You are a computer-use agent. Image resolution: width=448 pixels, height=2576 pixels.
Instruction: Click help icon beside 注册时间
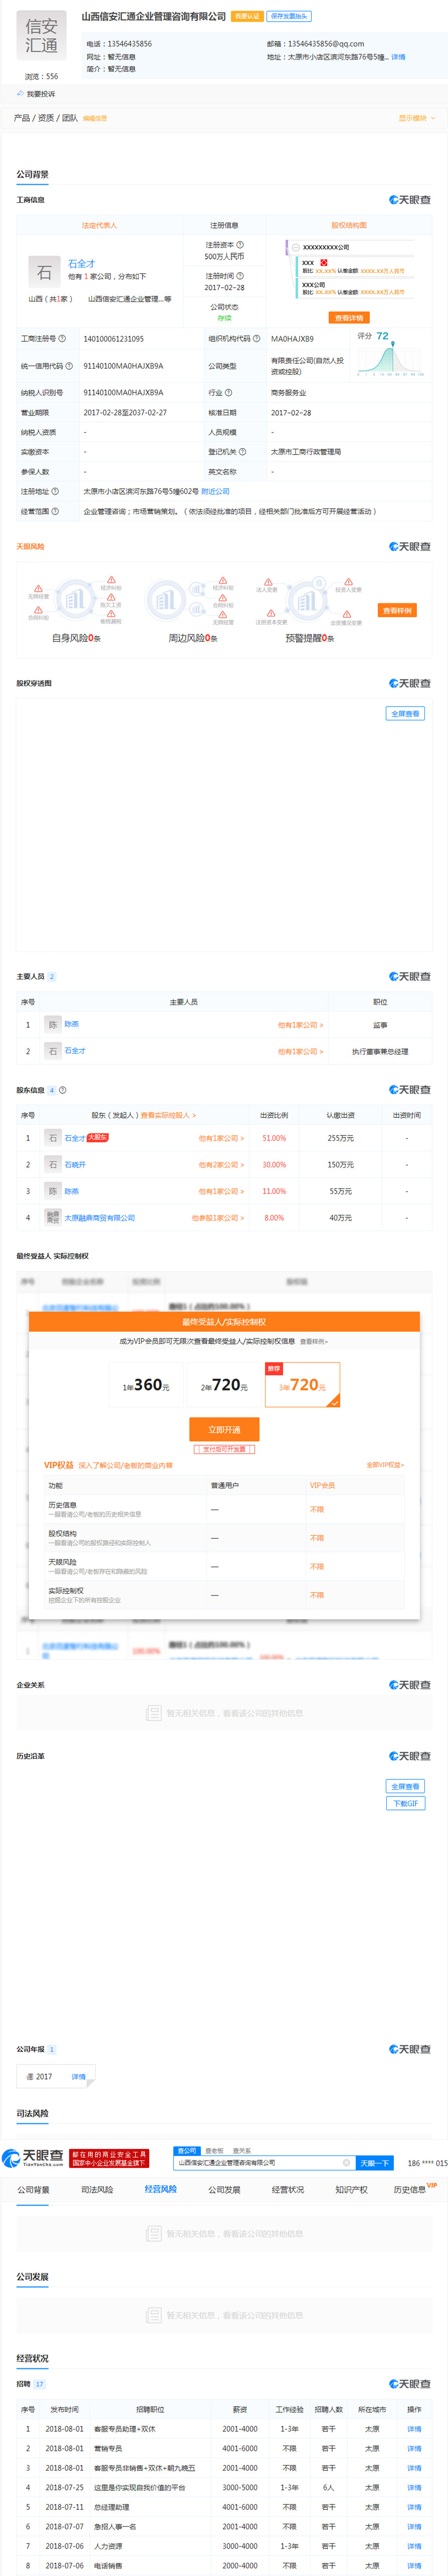pos(240,276)
